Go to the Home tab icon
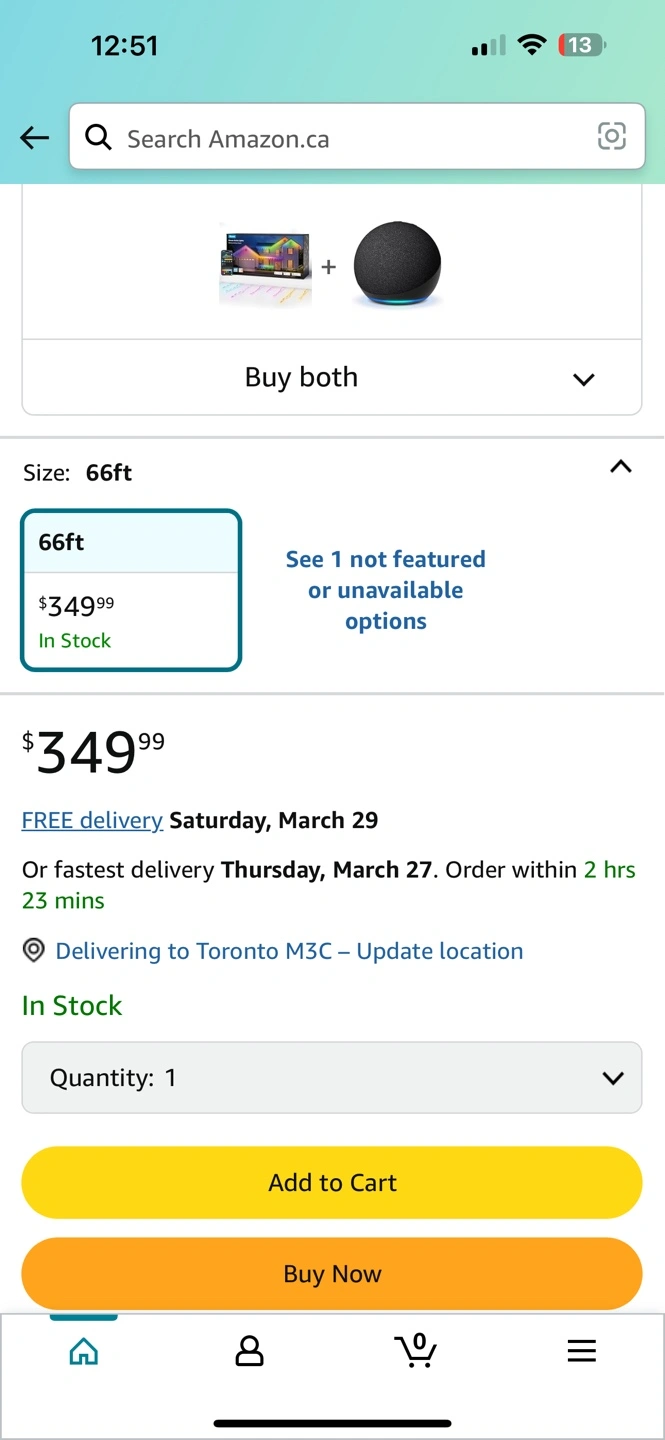Screen dimensions: 665x1440 point(84,1352)
